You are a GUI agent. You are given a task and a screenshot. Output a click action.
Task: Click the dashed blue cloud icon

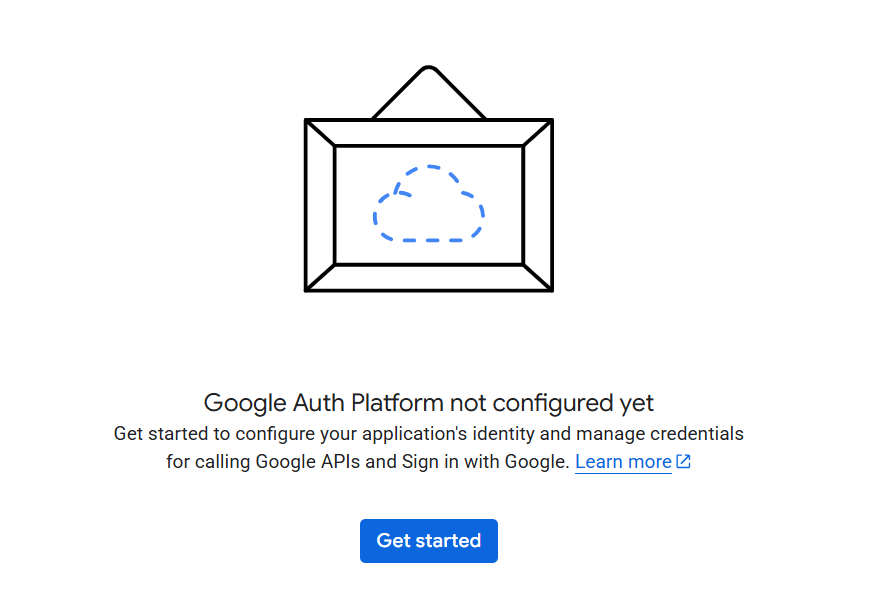point(429,204)
